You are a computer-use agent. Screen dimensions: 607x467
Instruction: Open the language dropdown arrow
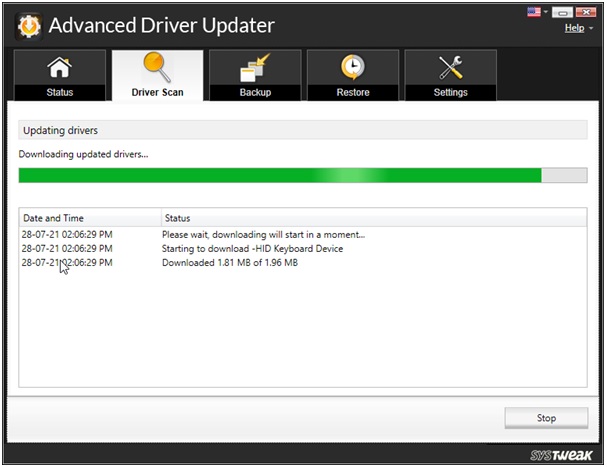545,12
